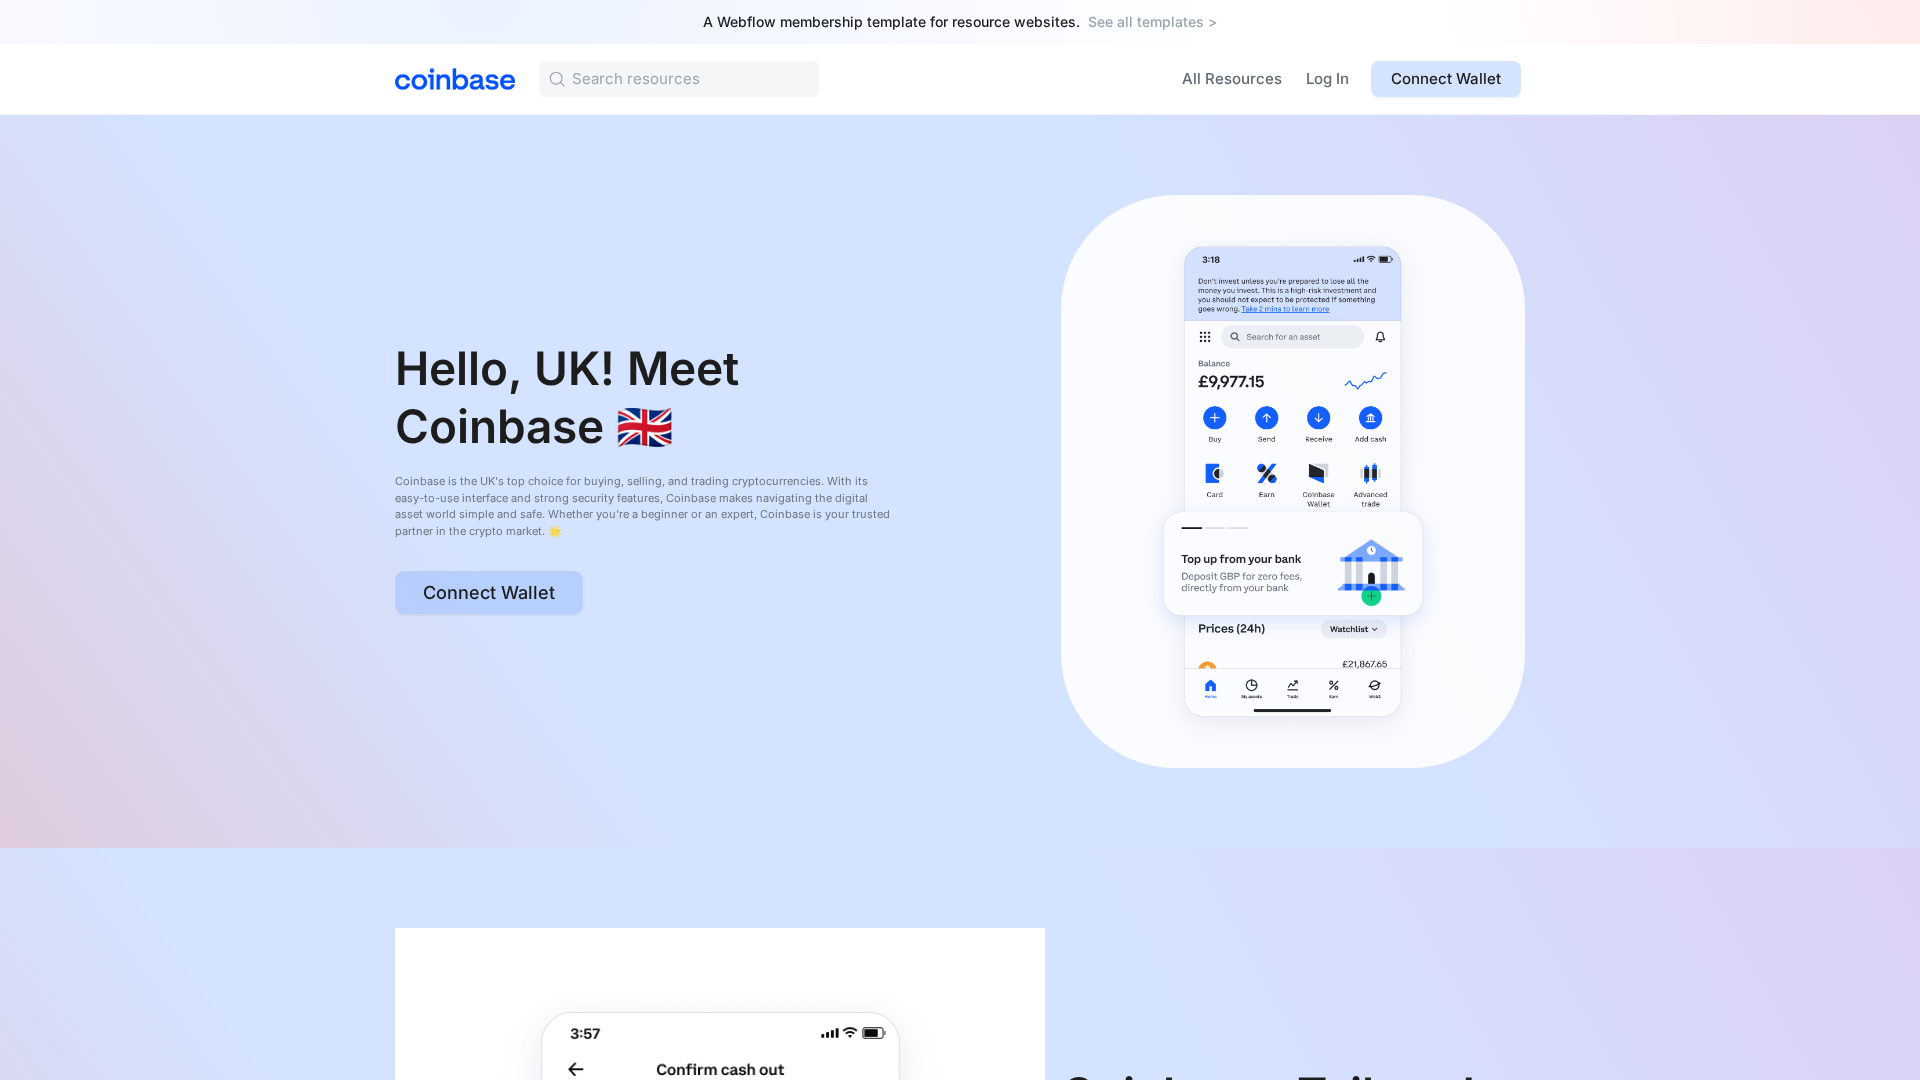Click hero Connect Wallet button
1920x1080 pixels.
click(x=489, y=593)
